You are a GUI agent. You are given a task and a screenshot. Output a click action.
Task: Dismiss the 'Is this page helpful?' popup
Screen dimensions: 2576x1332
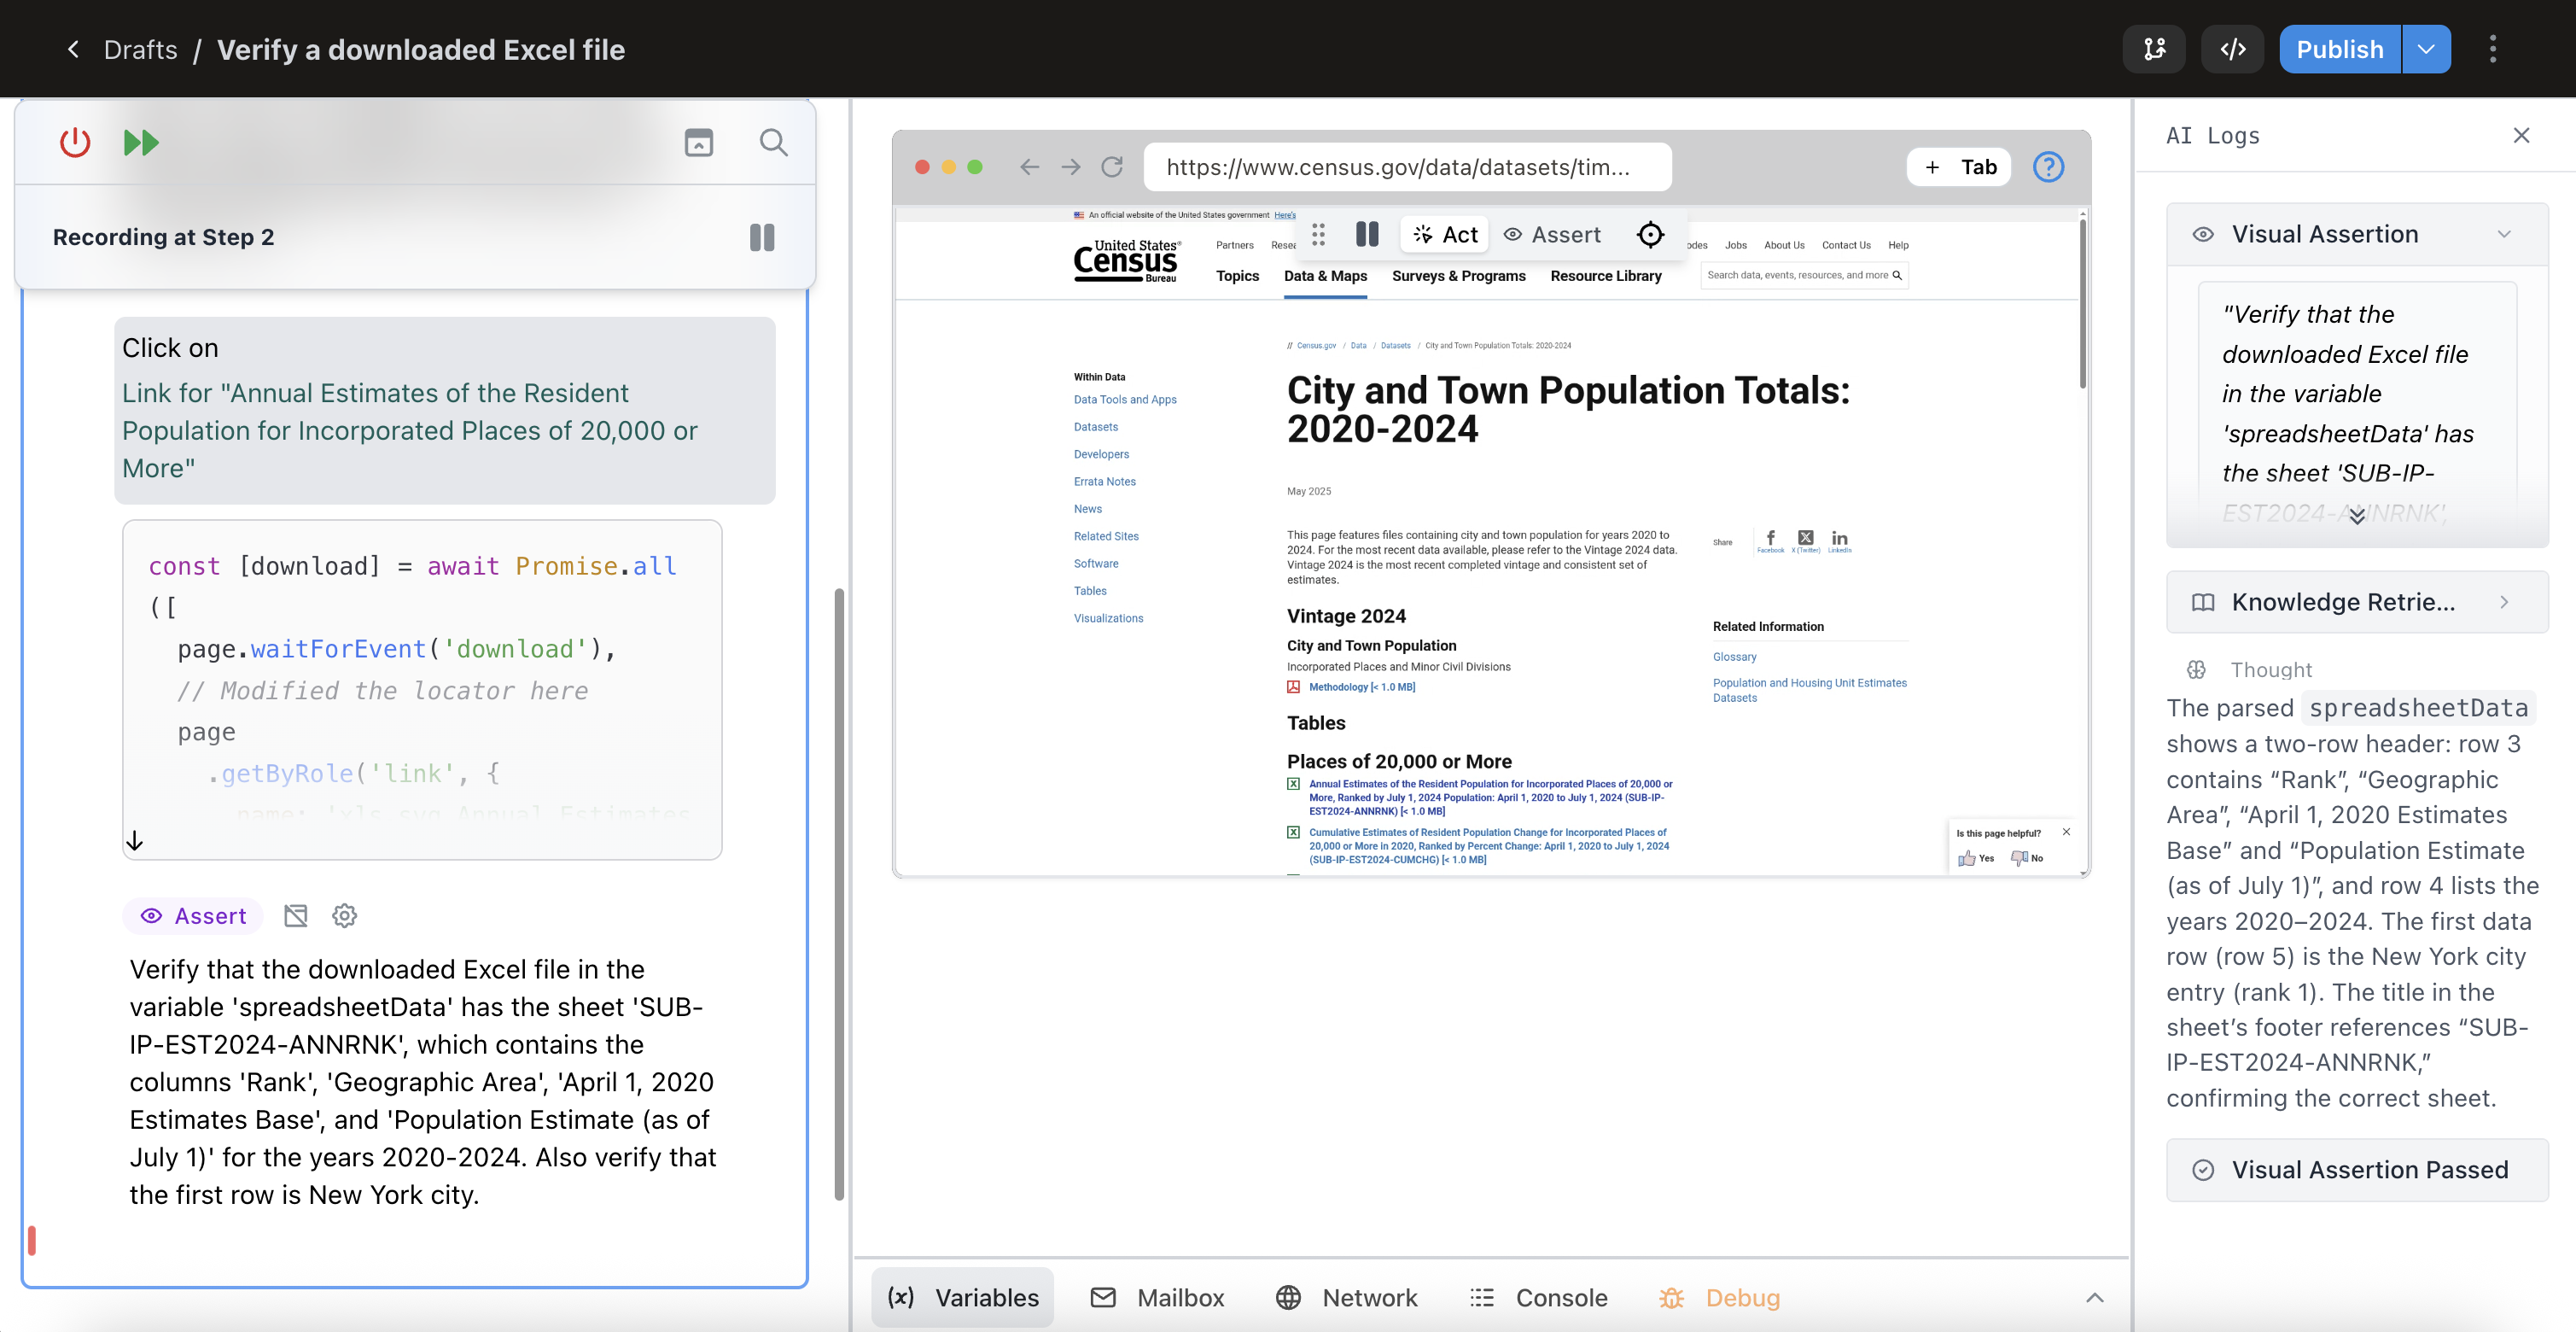coord(2066,832)
